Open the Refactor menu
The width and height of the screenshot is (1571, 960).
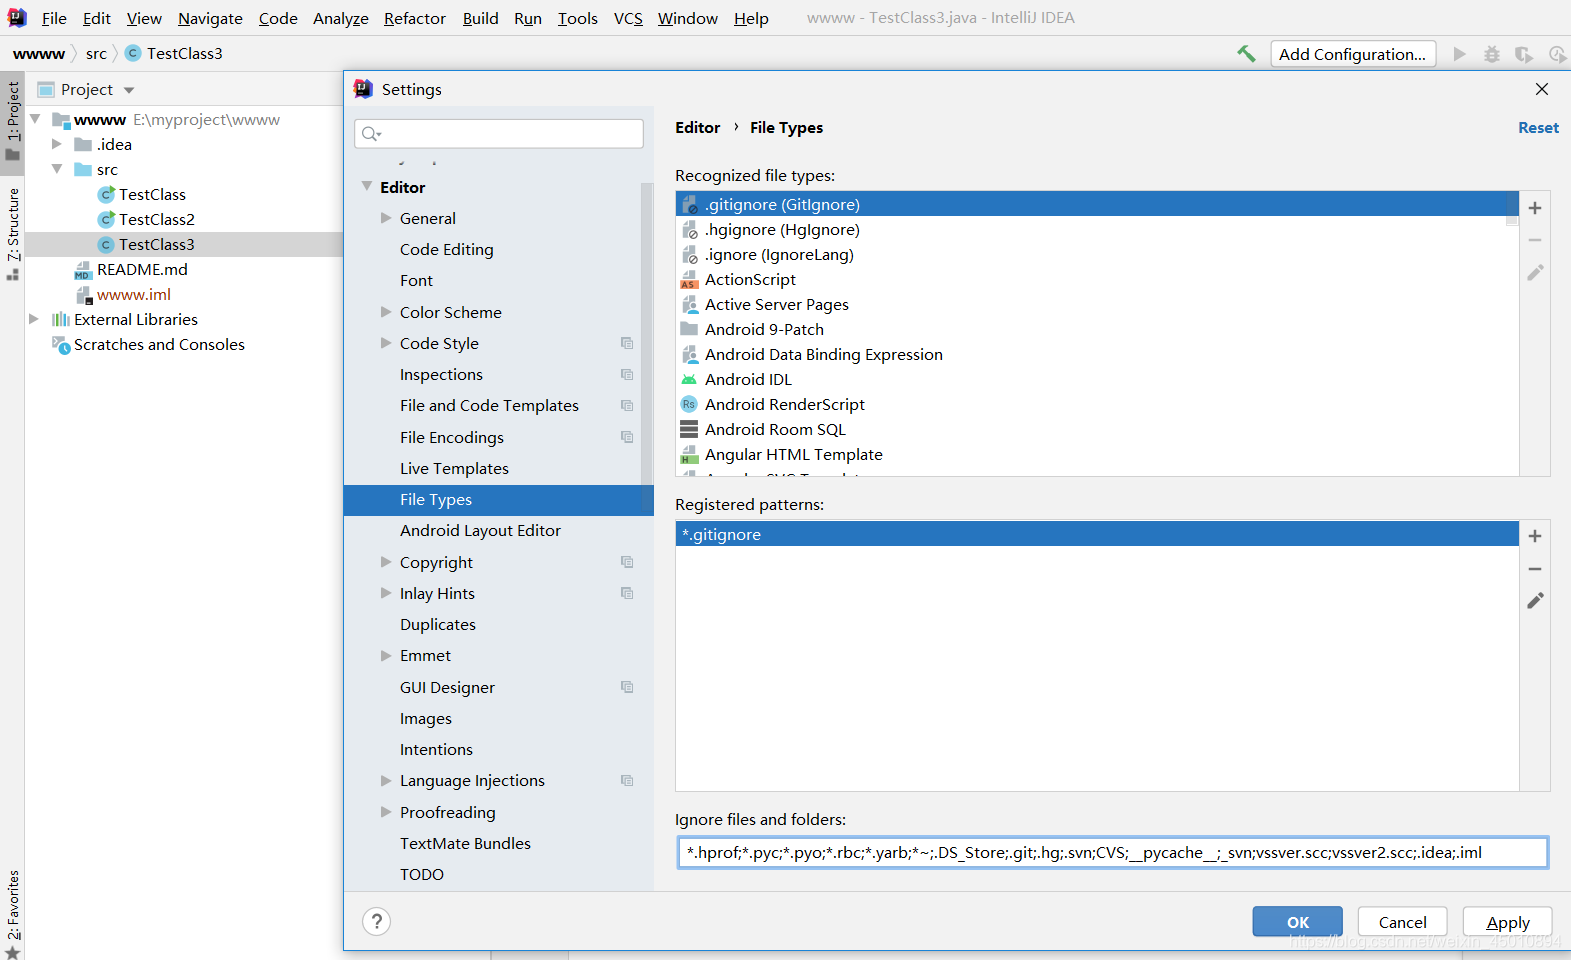click(x=415, y=18)
